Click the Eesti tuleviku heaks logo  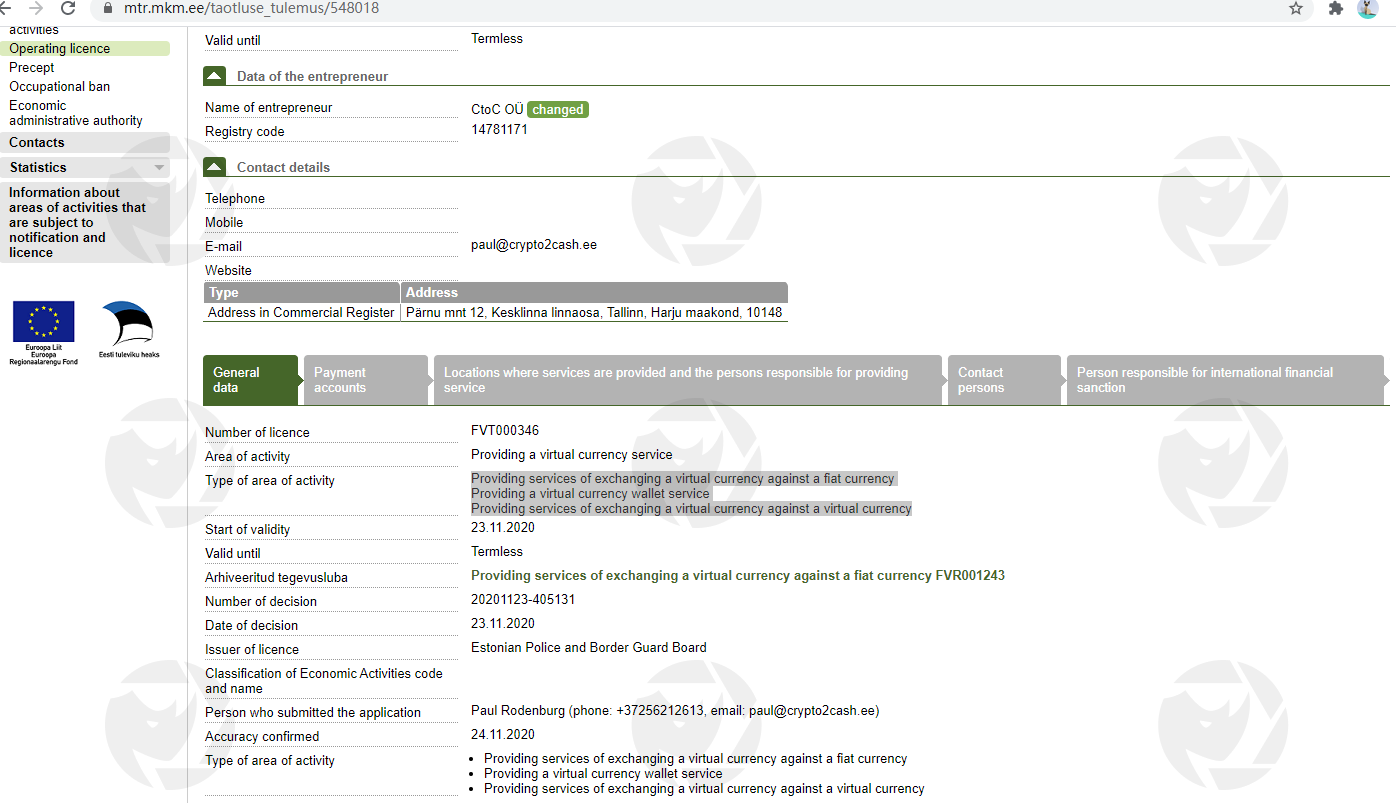(128, 329)
